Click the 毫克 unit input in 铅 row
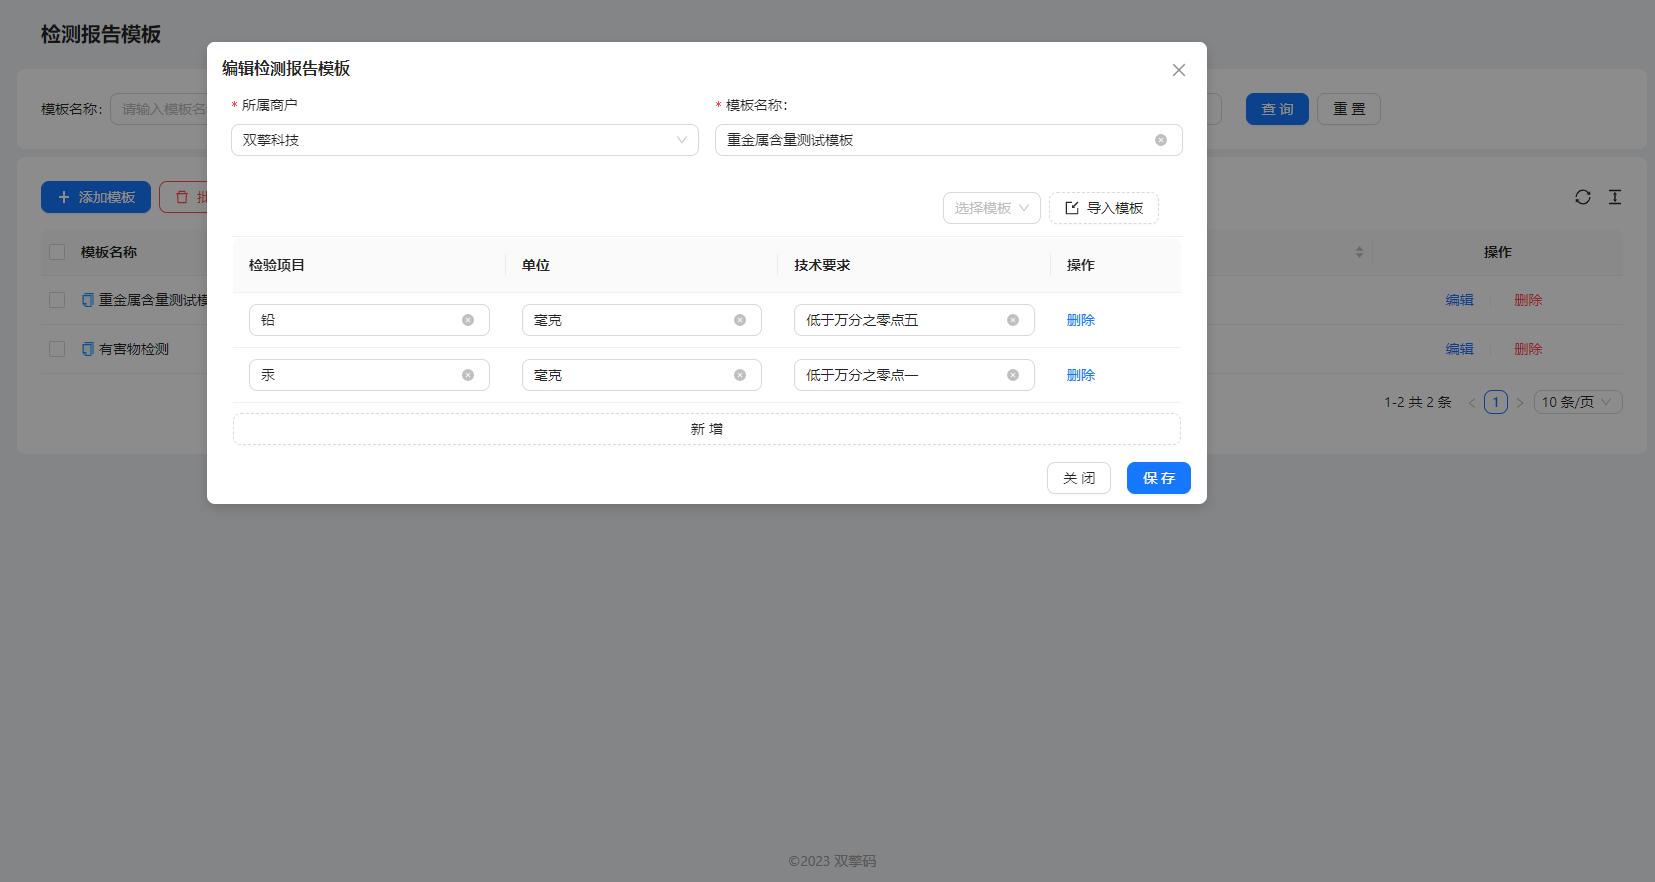This screenshot has height=882, width=1655. click(642, 320)
